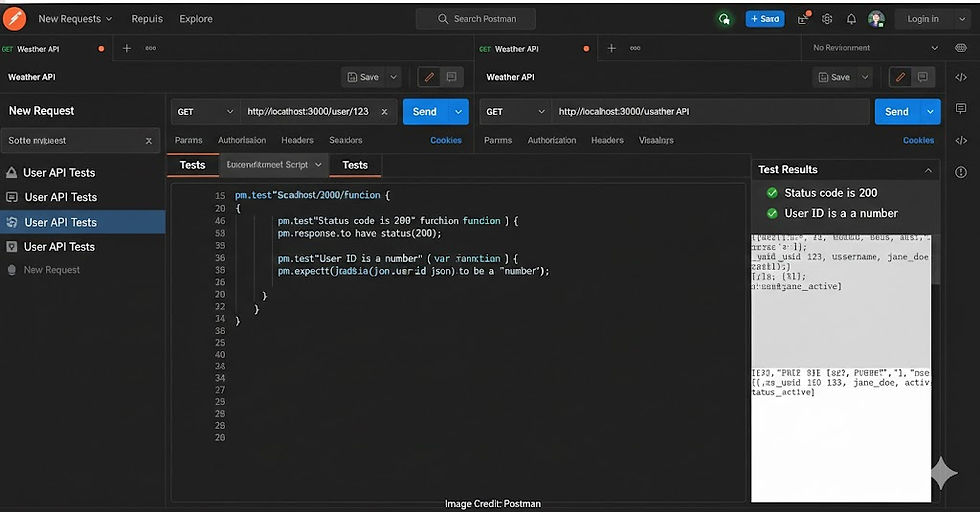The image size is (980, 512).
Task: Click the Postman logo icon
Action: (x=14, y=19)
